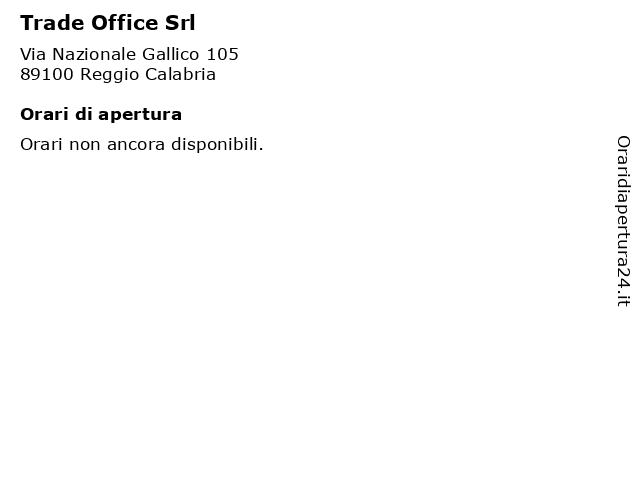Image resolution: width=640 pixels, height=480 pixels.
Task: Click the word "Calabria"
Action: pyautogui.click(x=180, y=74)
